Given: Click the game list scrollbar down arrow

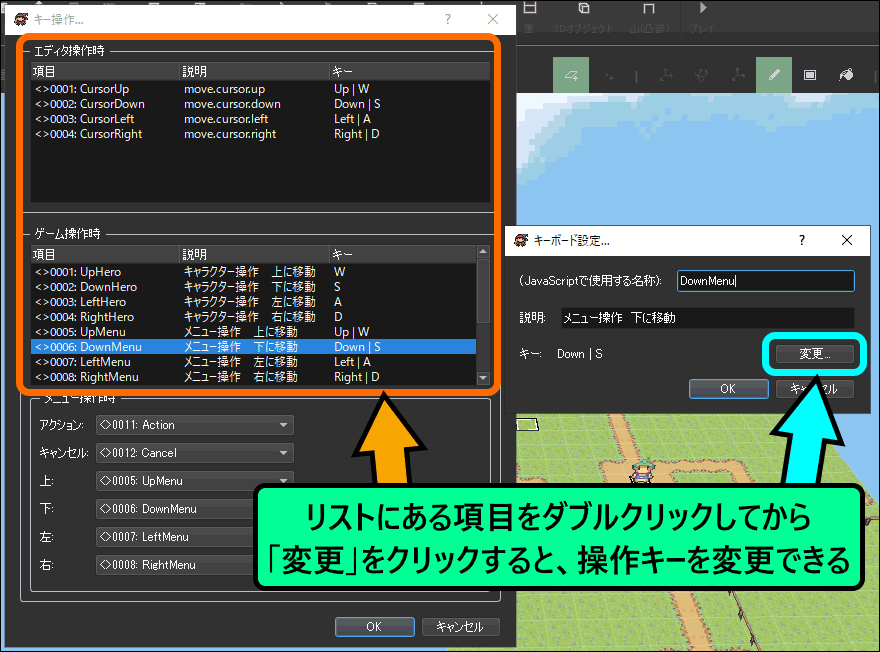Looking at the screenshot, I should 484,379.
